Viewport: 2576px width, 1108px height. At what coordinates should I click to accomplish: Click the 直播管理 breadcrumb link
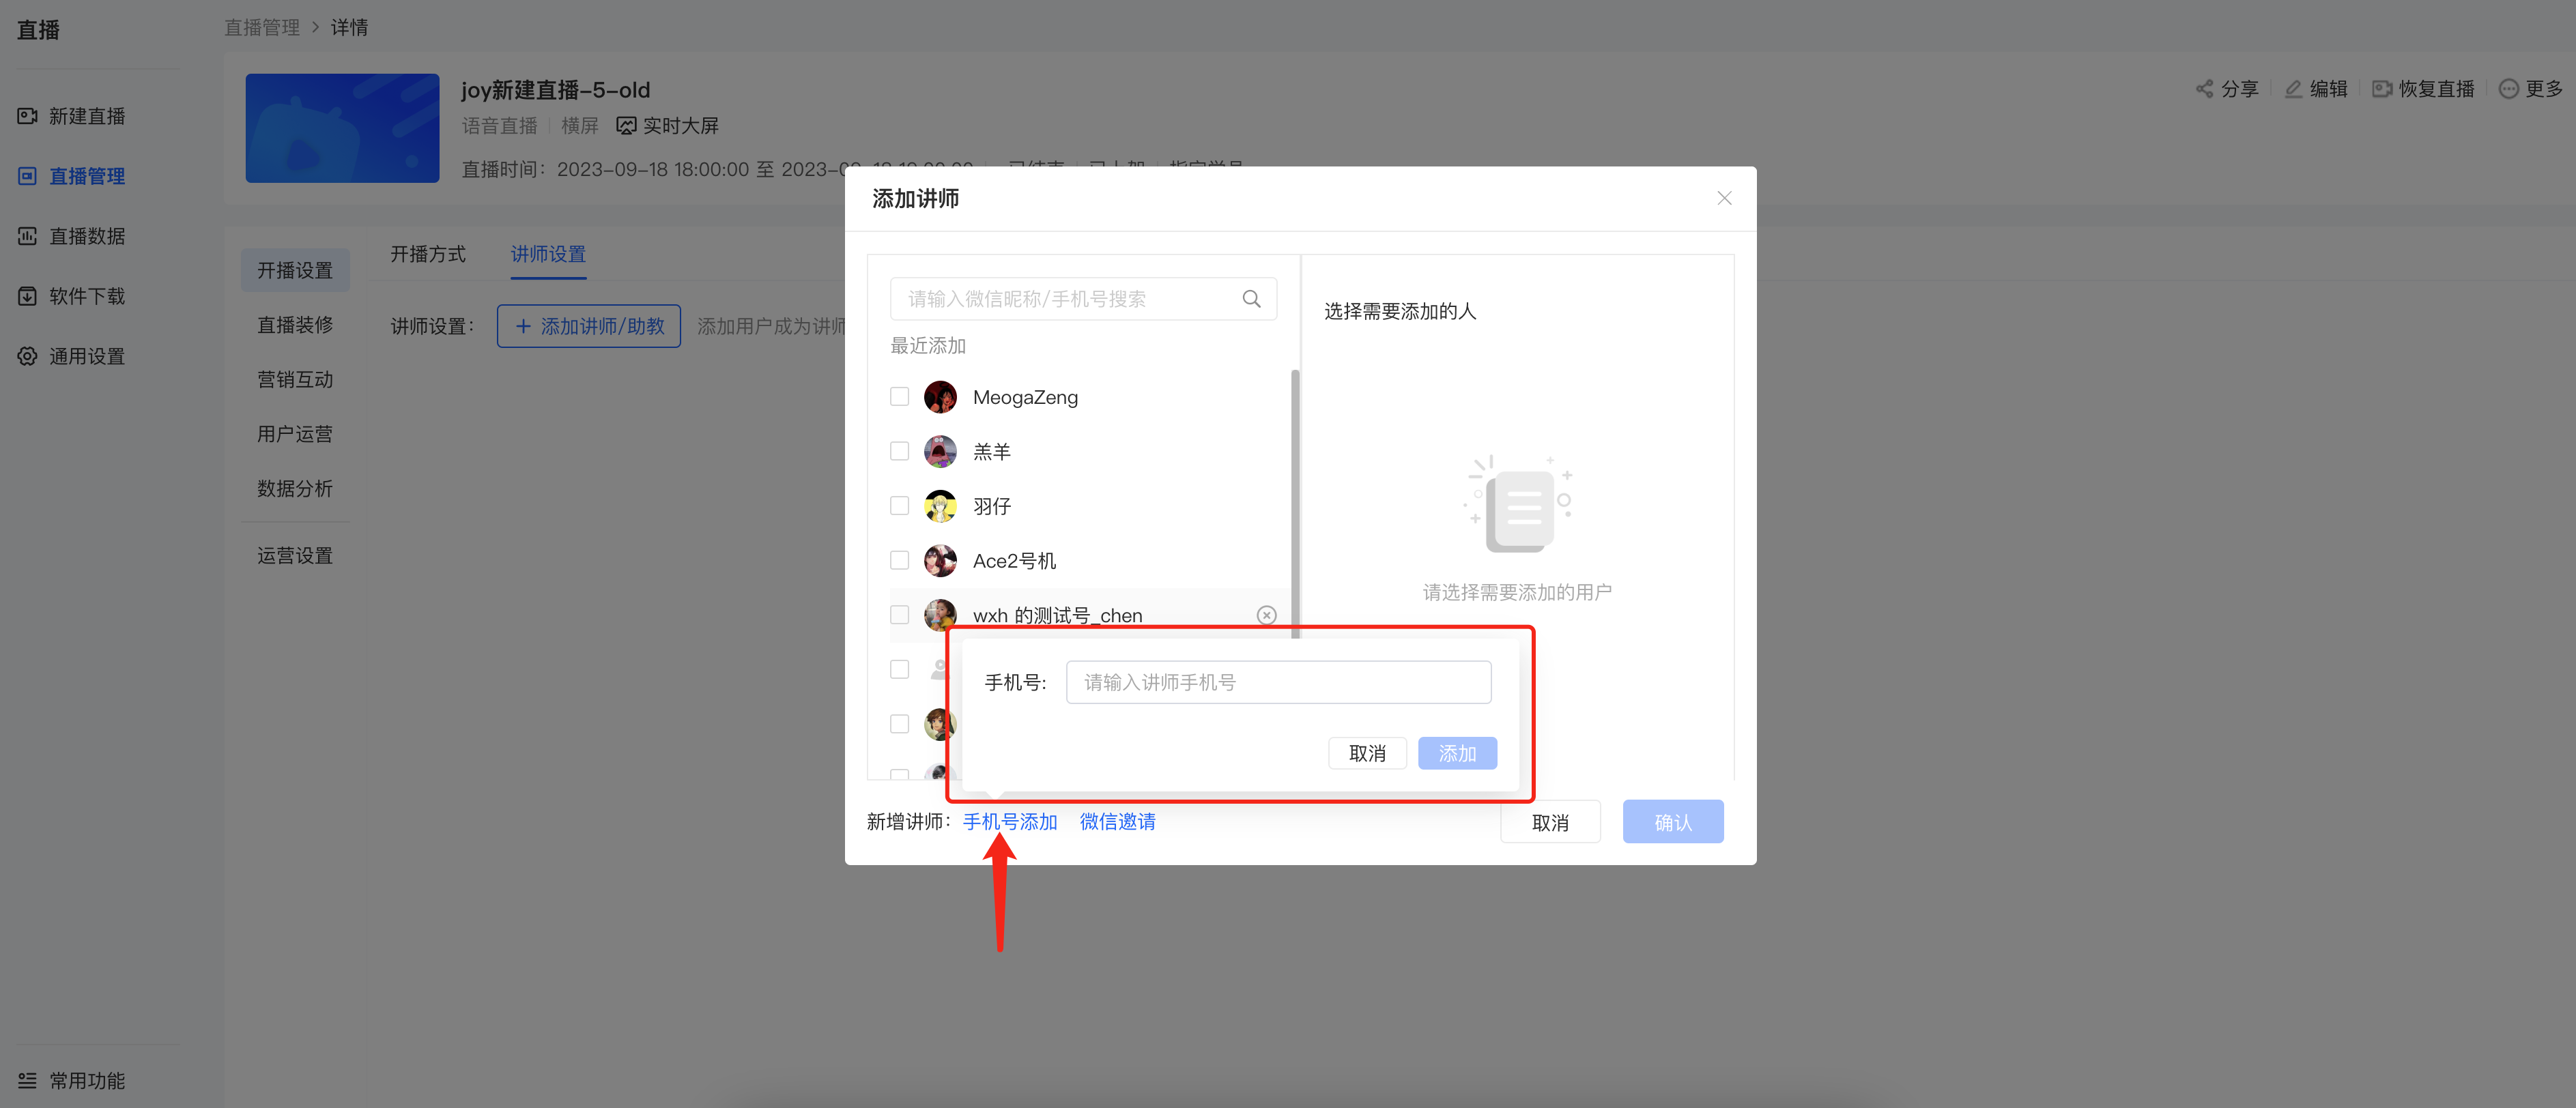coord(261,27)
